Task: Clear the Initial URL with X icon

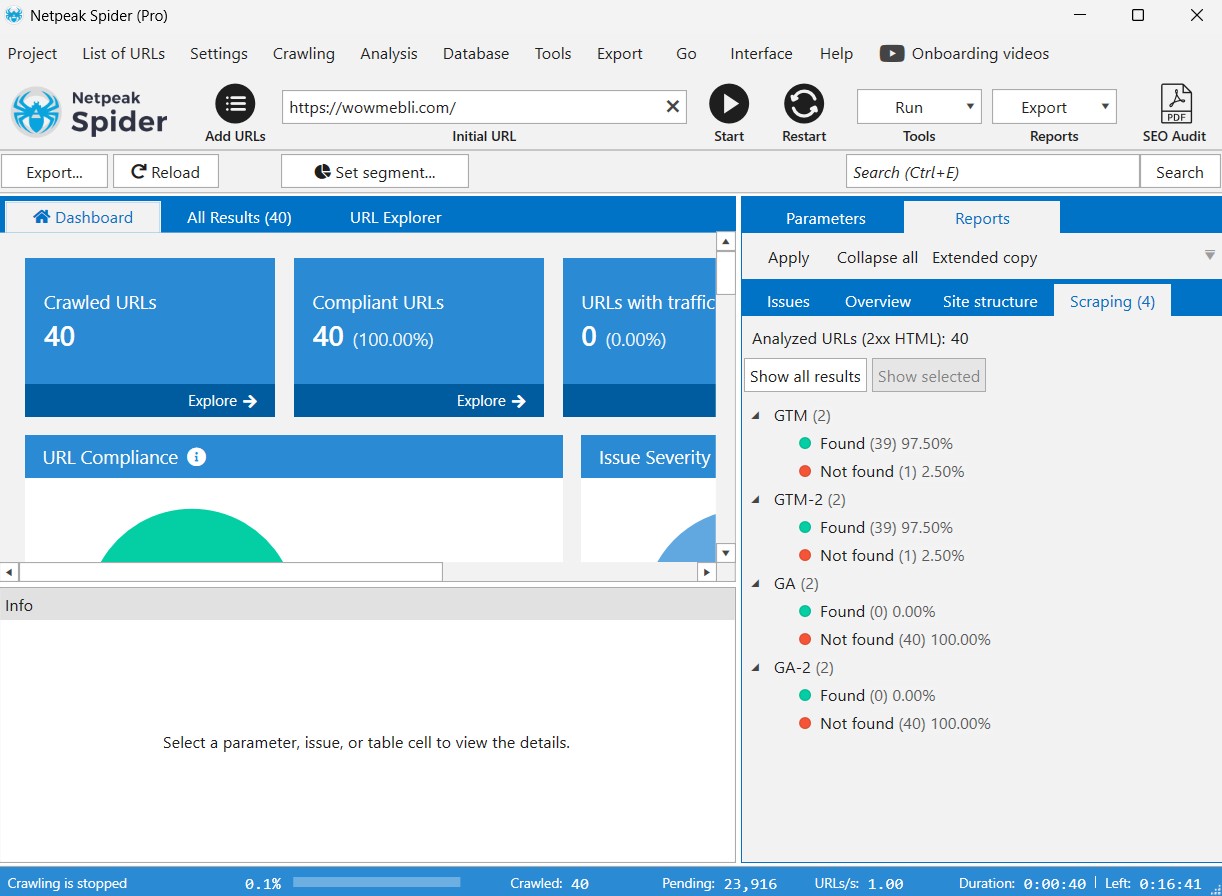Action: tap(673, 107)
